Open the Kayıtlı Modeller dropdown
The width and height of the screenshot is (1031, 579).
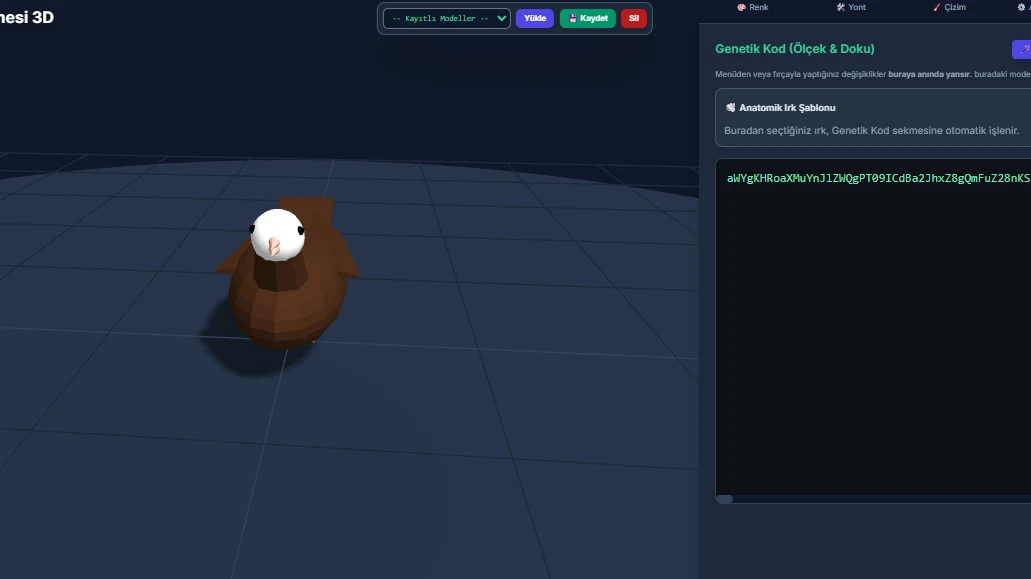pos(446,18)
